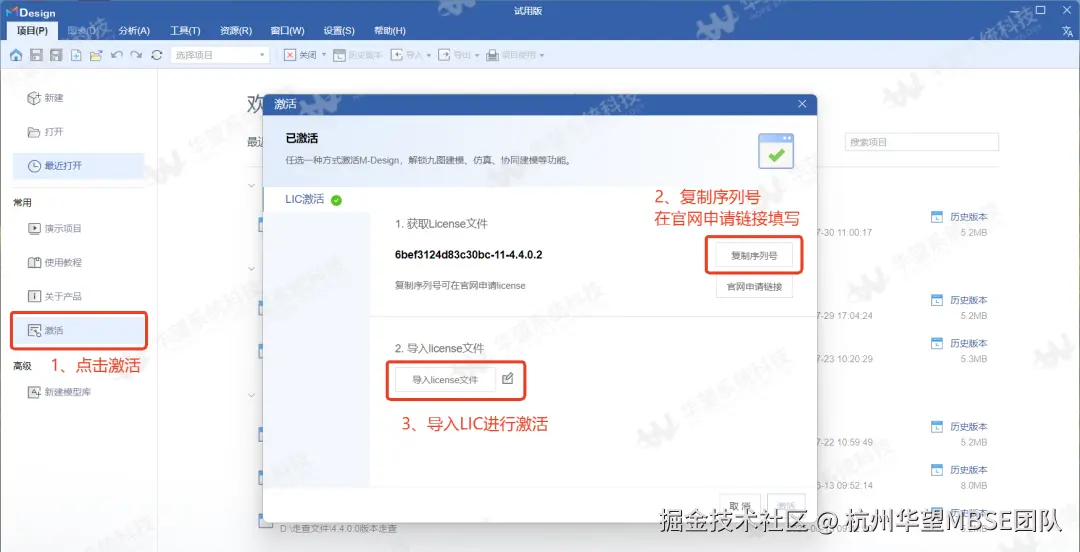Open the 选择项目 combo box
1080x552 pixels.
[x=220, y=55]
